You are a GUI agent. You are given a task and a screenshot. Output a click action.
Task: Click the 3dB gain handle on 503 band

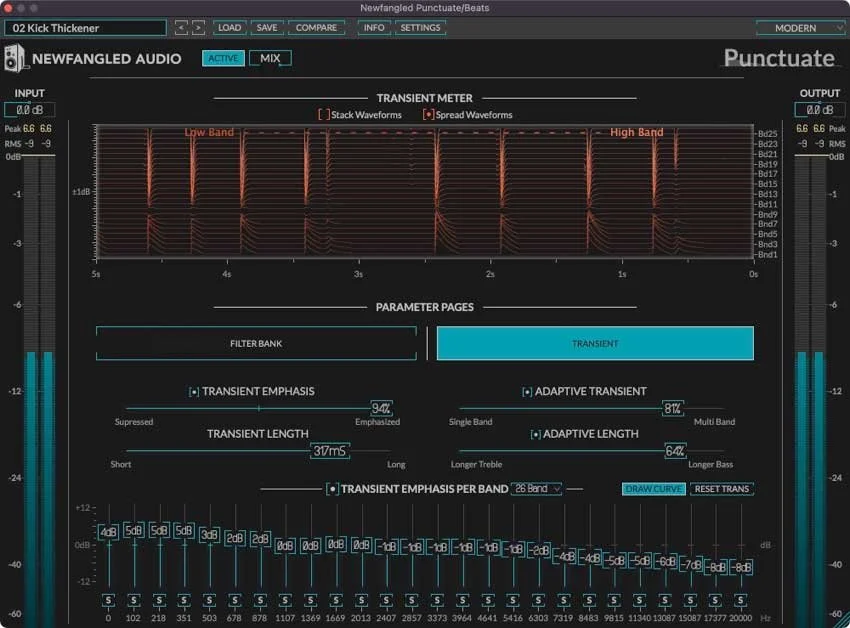coord(209,535)
